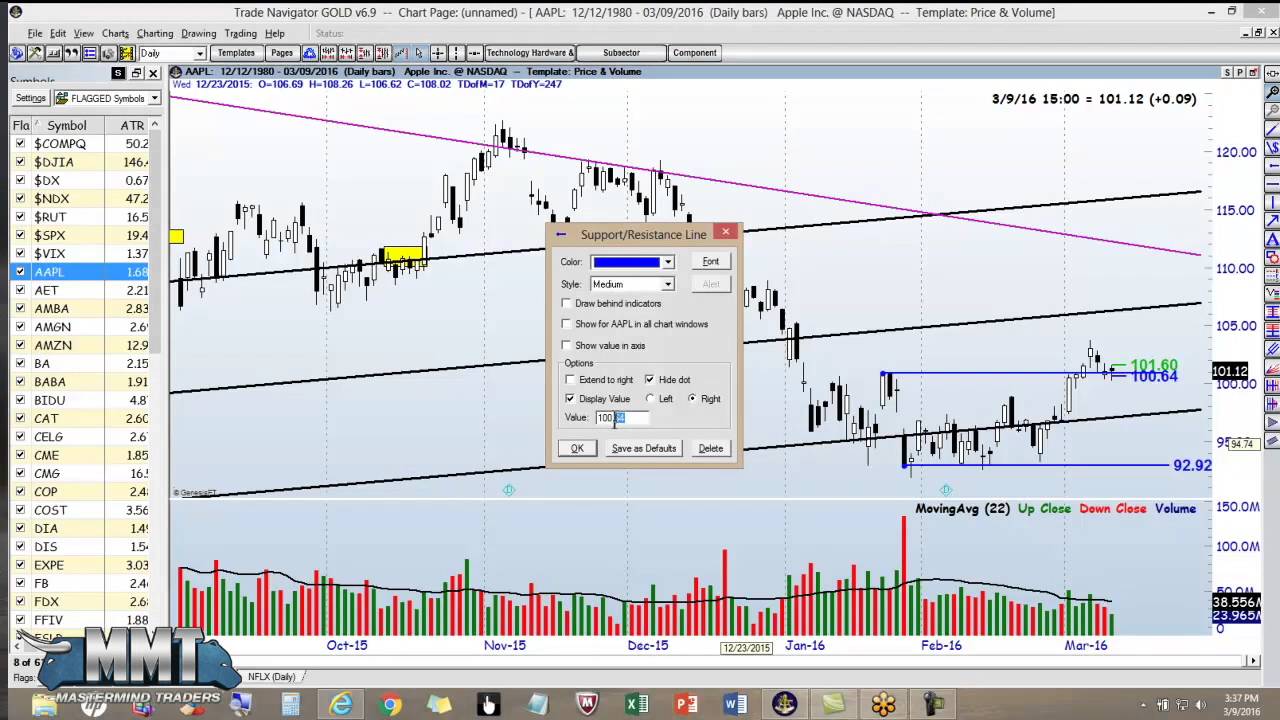1280x720 pixels.
Task: Open Google Chrome from the taskbar
Action: coord(391,705)
